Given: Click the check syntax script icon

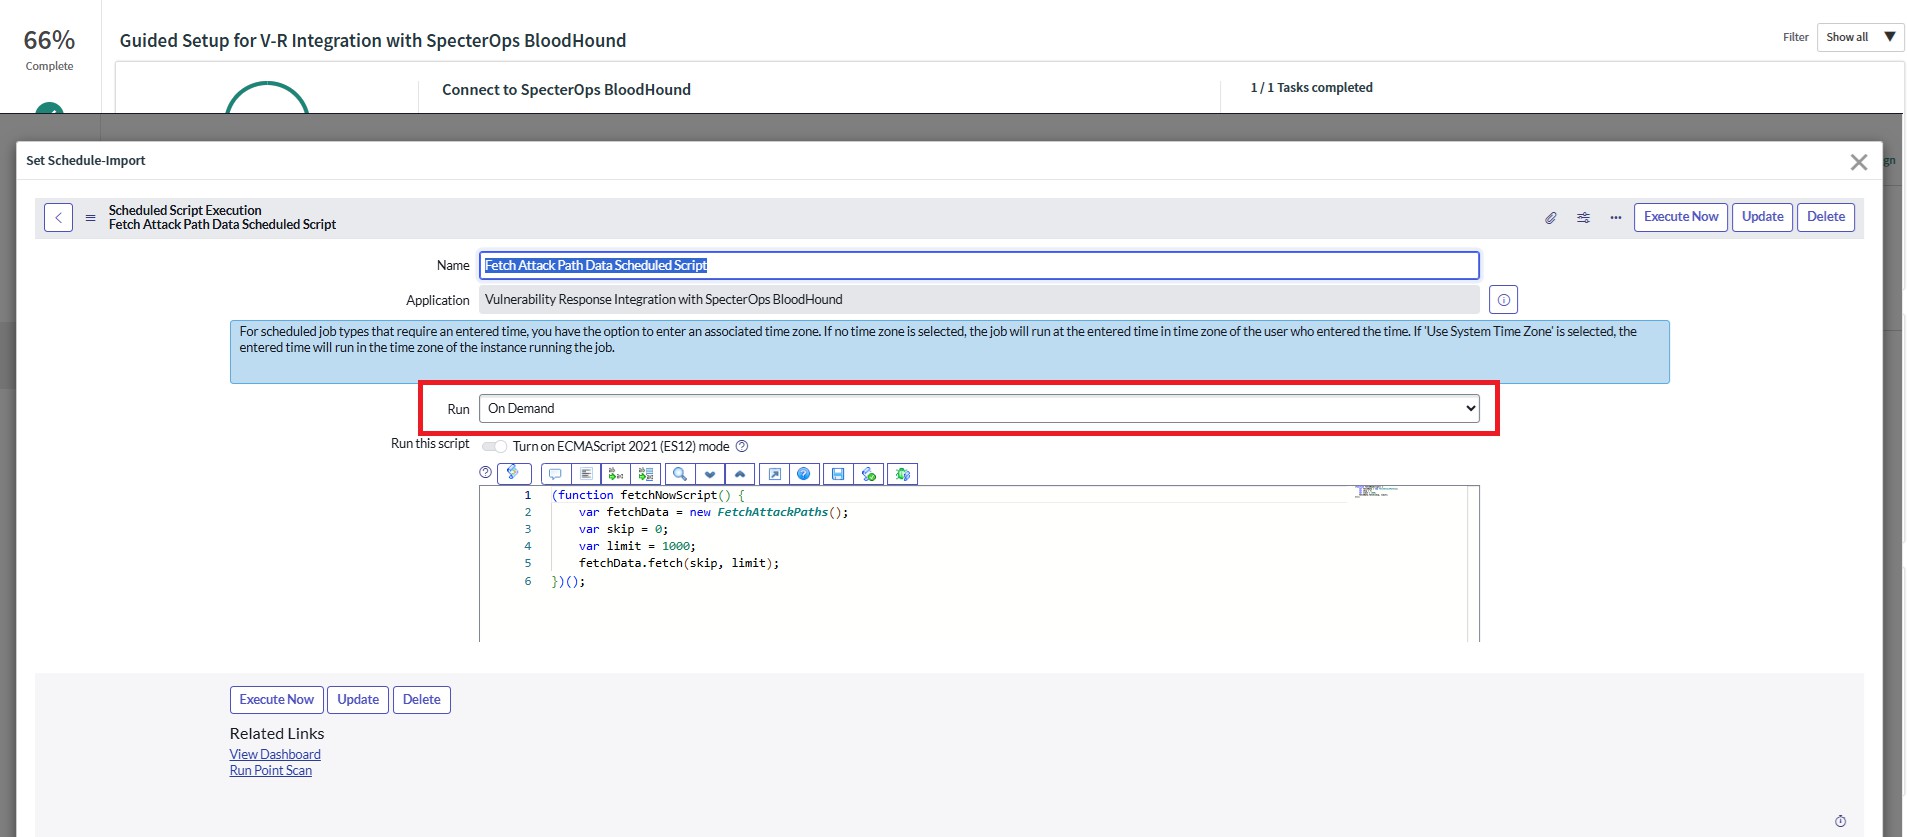Looking at the screenshot, I should (869, 474).
